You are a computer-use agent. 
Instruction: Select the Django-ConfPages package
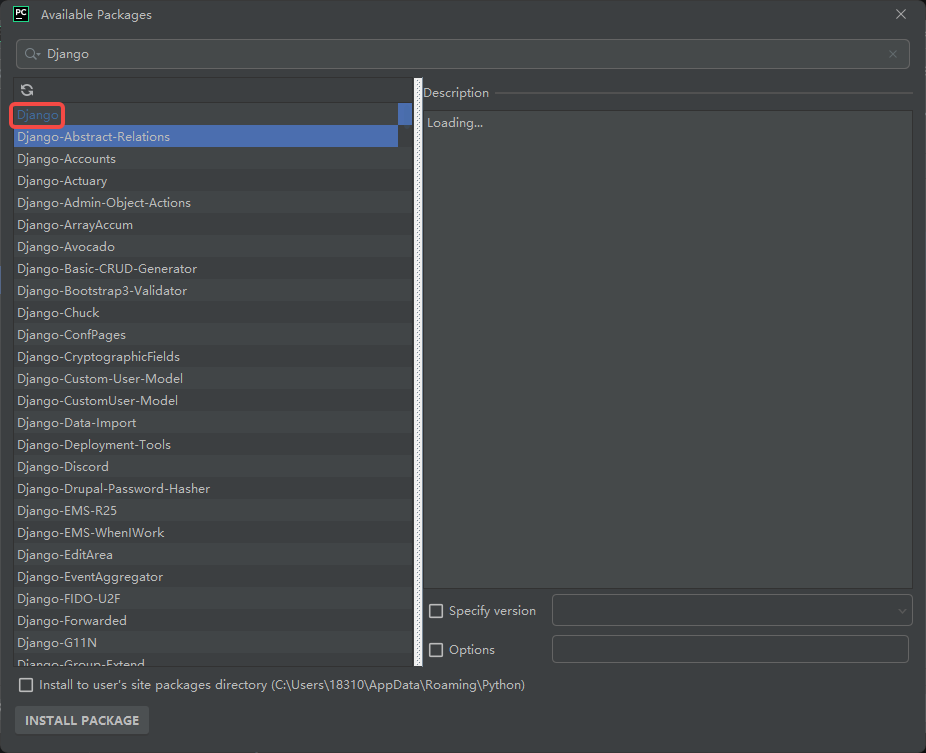coord(213,334)
